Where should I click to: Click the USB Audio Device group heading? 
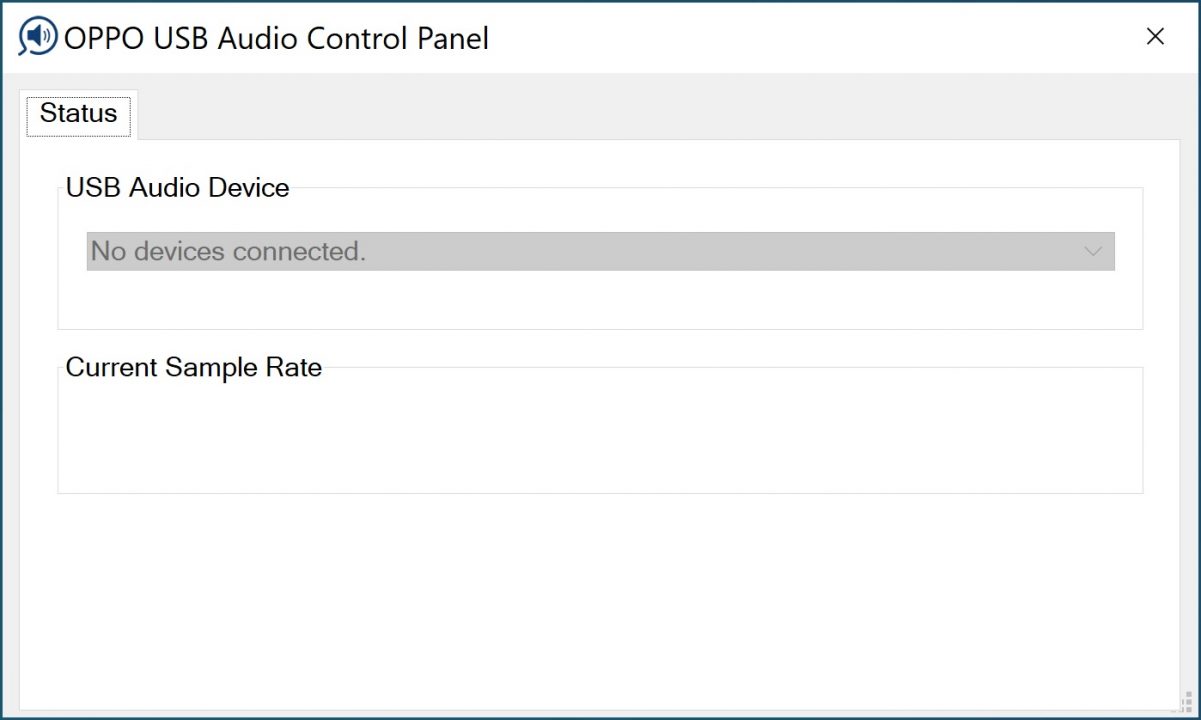coord(177,188)
